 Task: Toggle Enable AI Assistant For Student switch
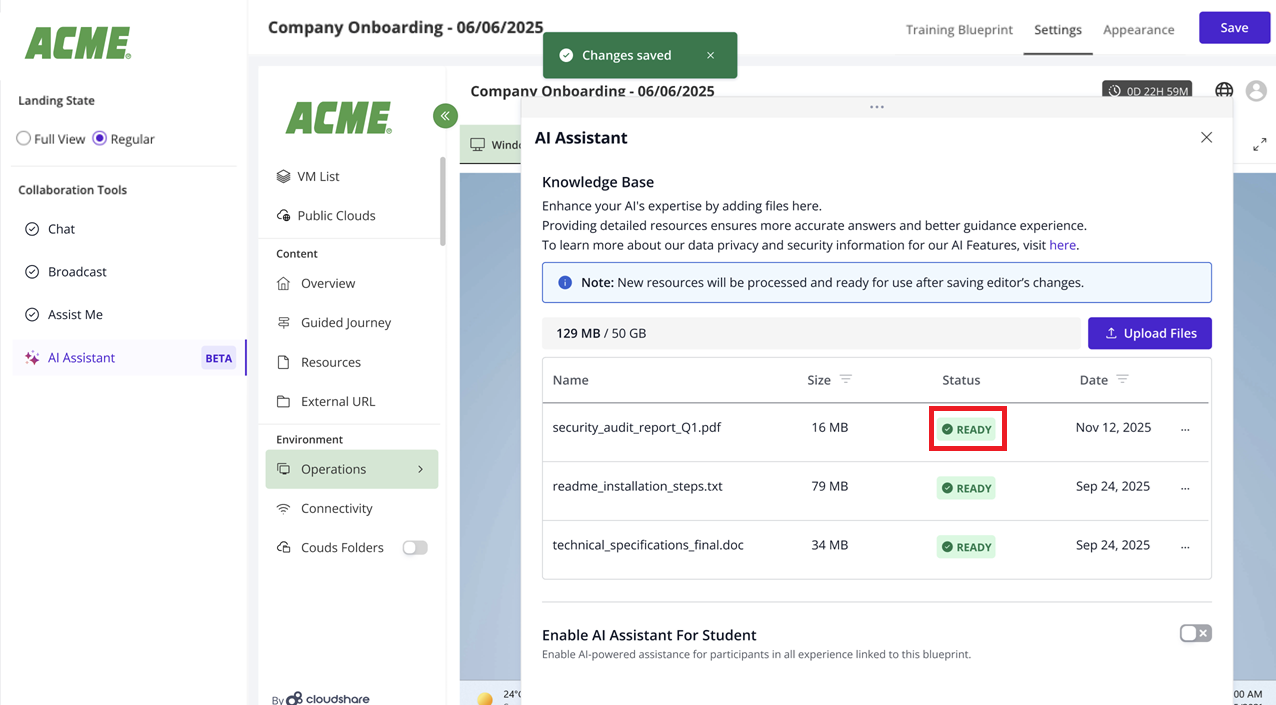point(1195,633)
